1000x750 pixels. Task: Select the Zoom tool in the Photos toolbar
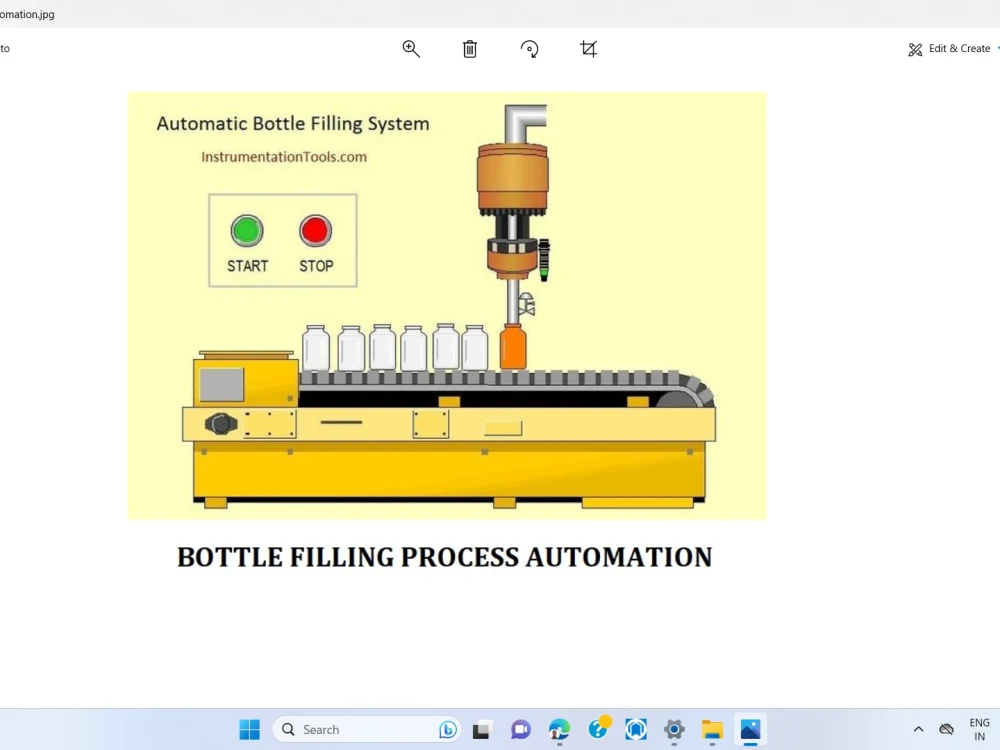coord(411,48)
